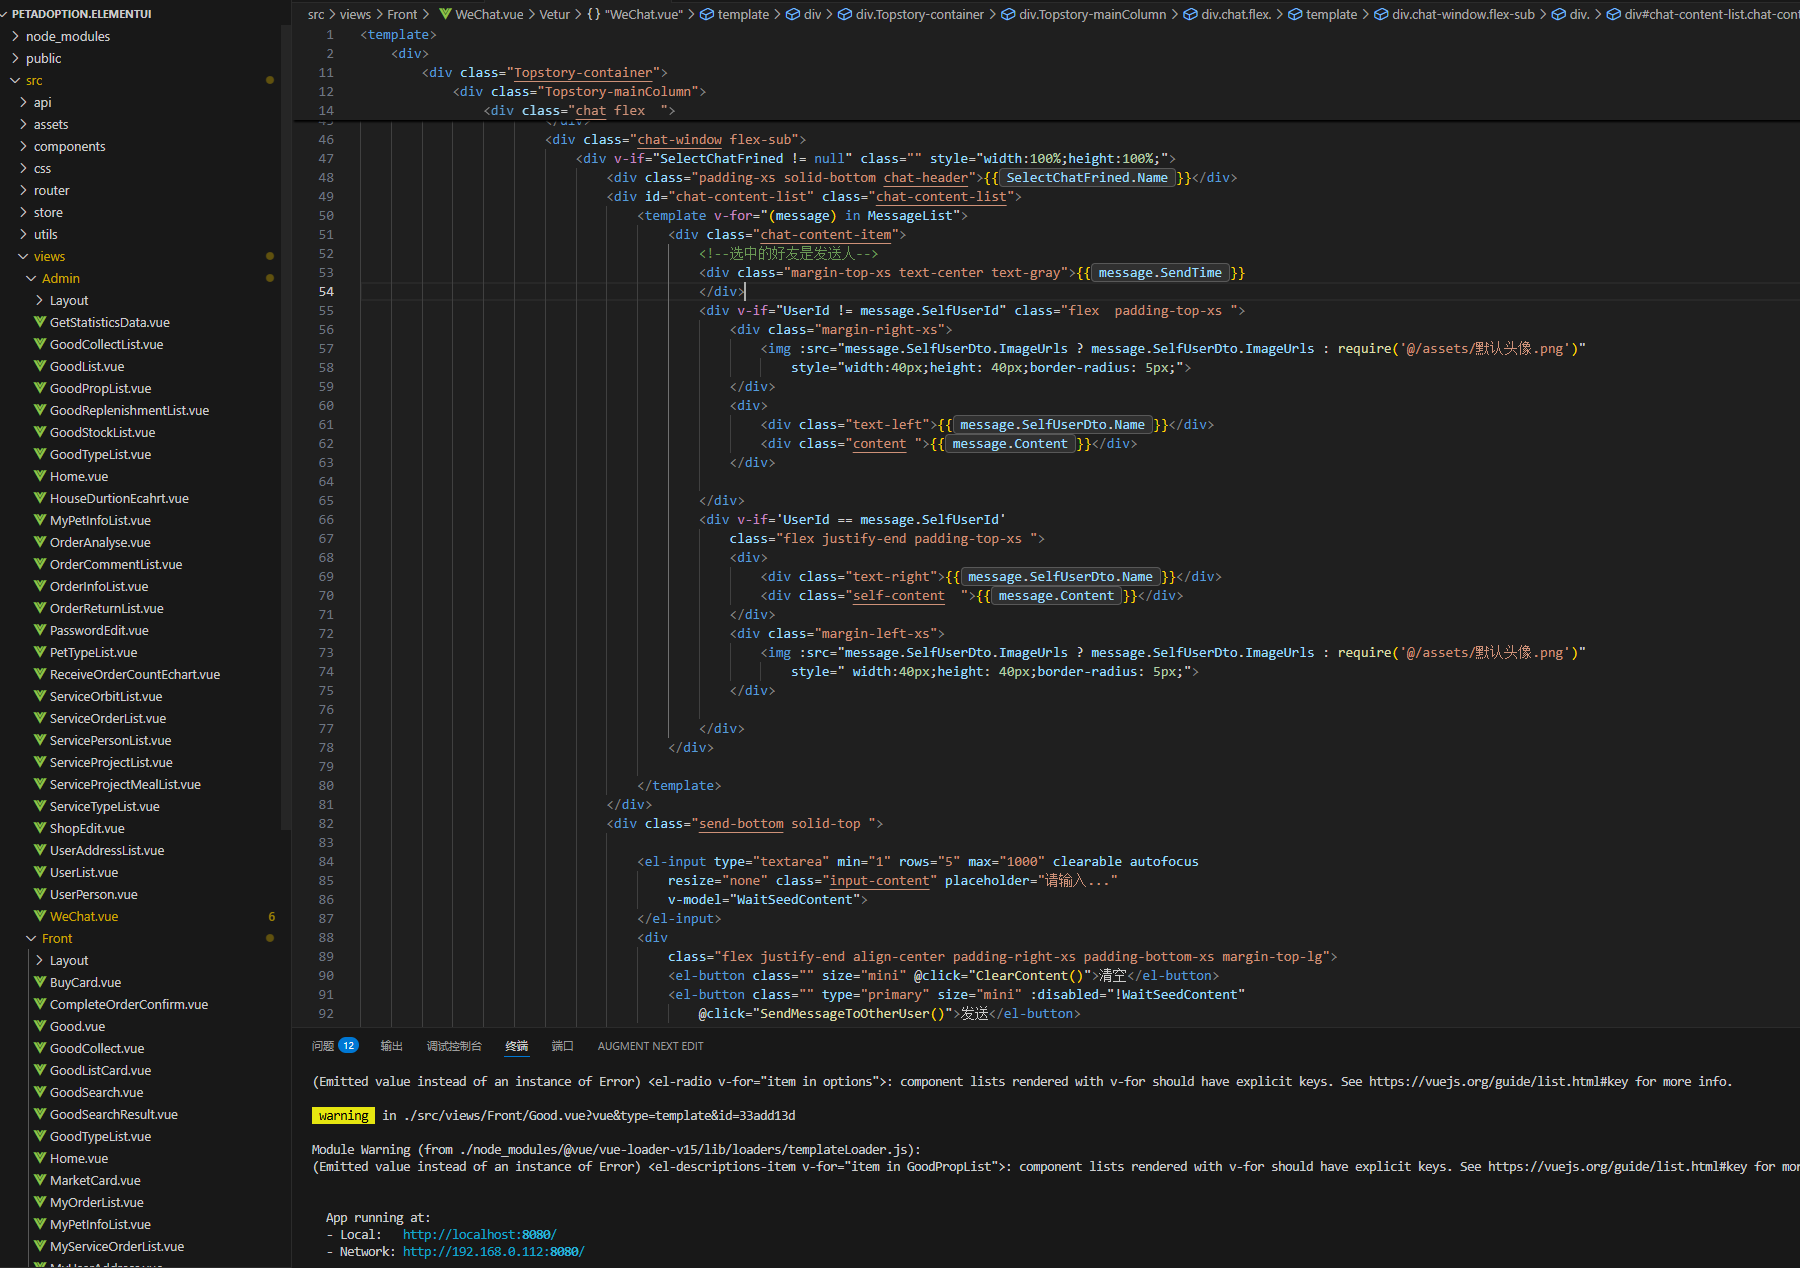The width and height of the screenshot is (1800, 1268).
Task: Click the Vue icon beside UserList.vue
Action: pyautogui.click(x=40, y=872)
